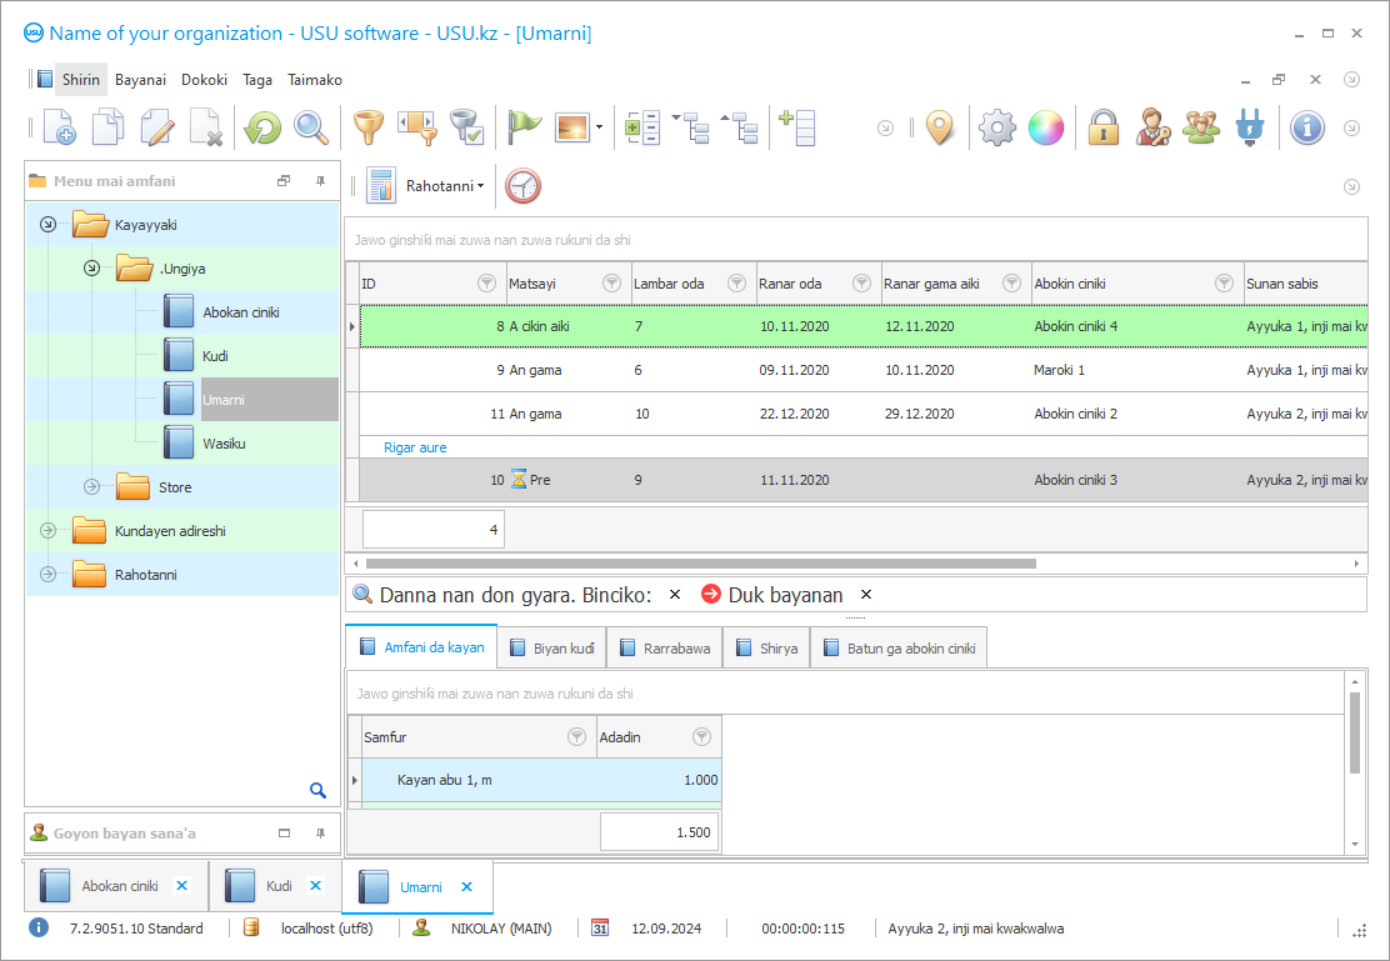Screen dimensions: 1390x961
Task: Expand the Store tree folder
Action: tap(92, 487)
